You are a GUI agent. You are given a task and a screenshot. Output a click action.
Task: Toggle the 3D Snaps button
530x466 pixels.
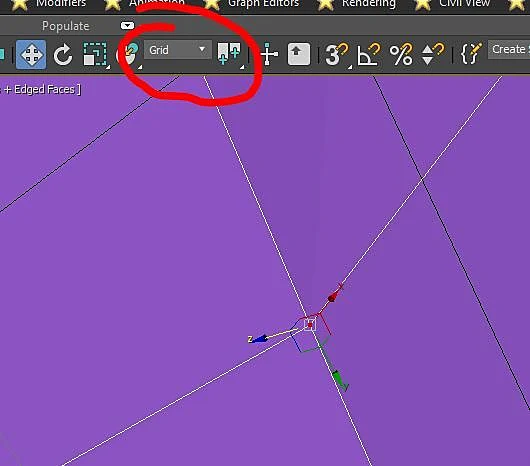click(x=337, y=54)
